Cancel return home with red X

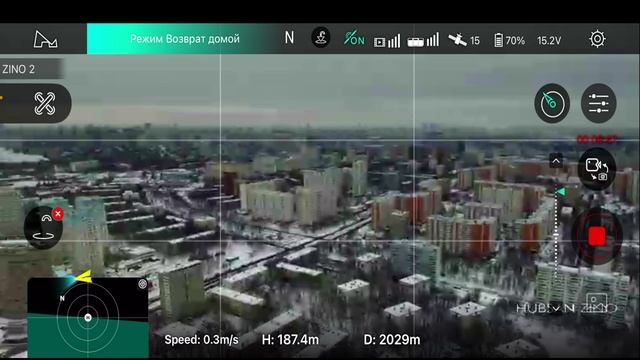[58, 213]
